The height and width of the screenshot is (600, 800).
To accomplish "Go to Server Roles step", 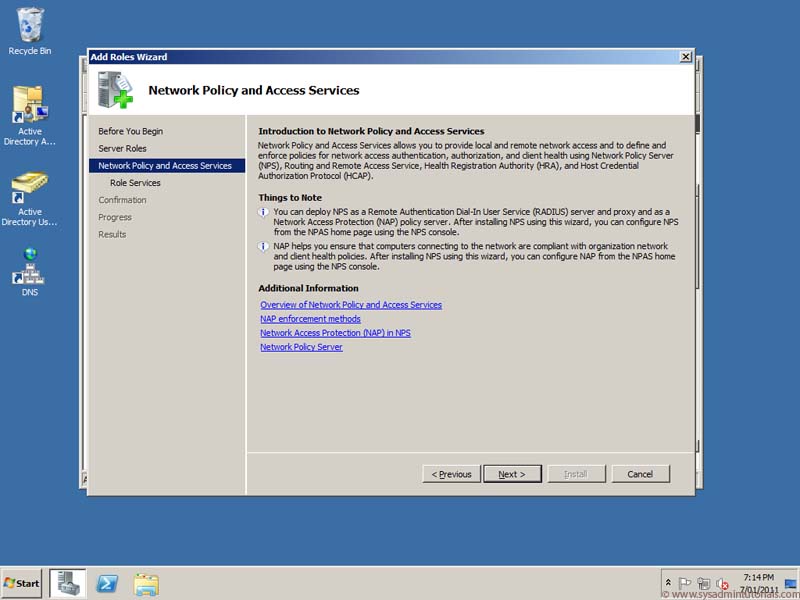I will [122, 148].
